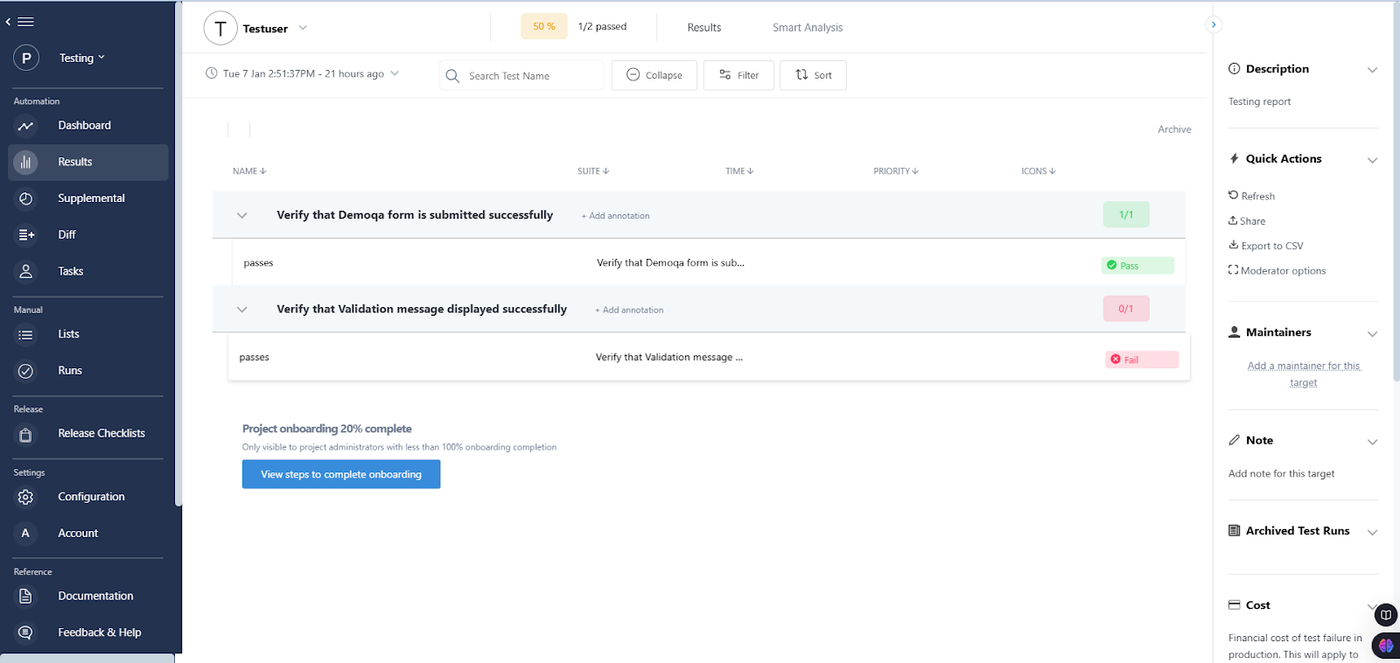
Task: Click View steps to complete onboarding
Action: 341,474
